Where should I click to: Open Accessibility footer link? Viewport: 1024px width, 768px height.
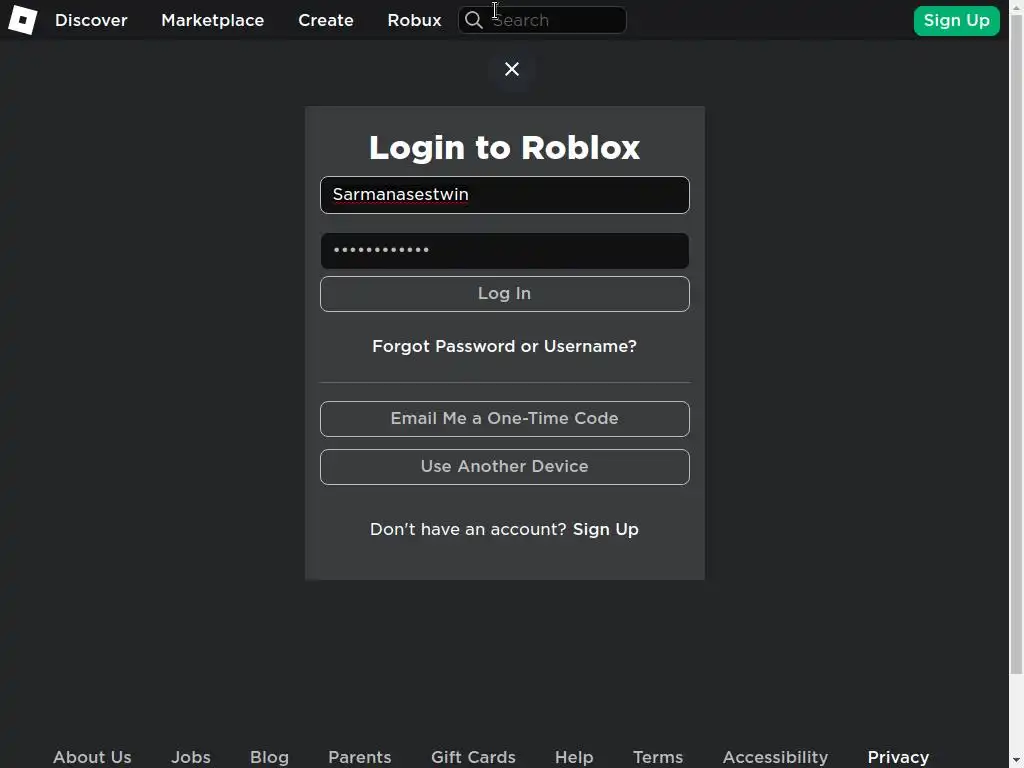pyautogui.click(x=775, y=757)
